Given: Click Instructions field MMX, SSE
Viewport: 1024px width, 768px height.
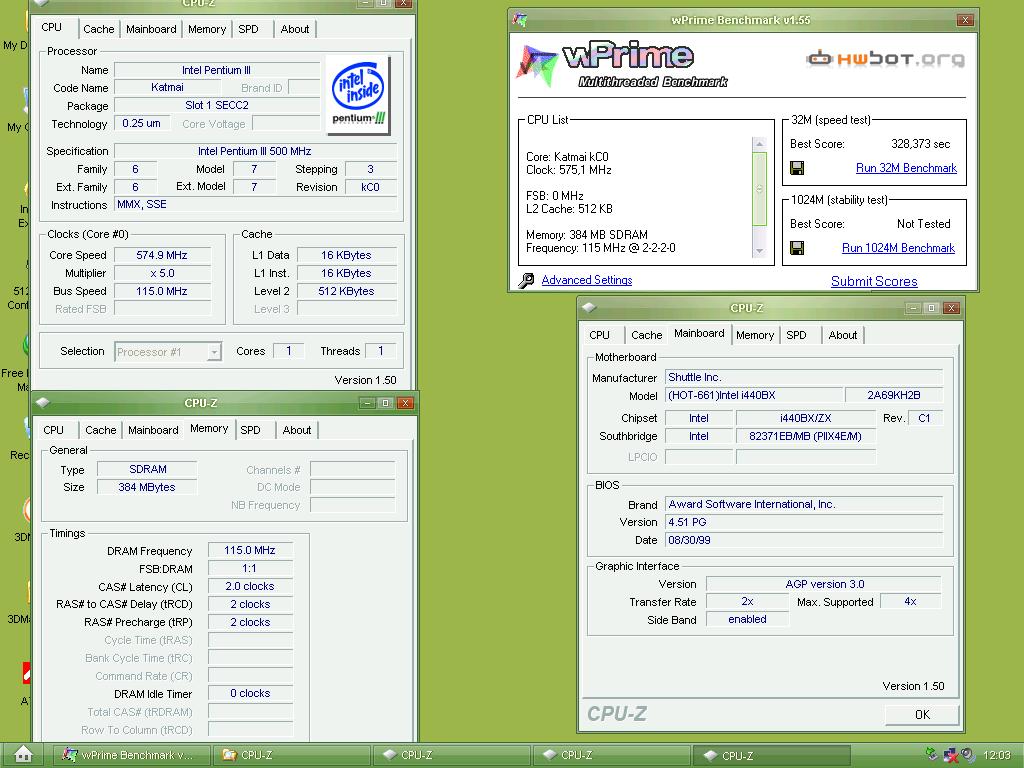Looking at the screenshot, I should click(x=255, y=205).
